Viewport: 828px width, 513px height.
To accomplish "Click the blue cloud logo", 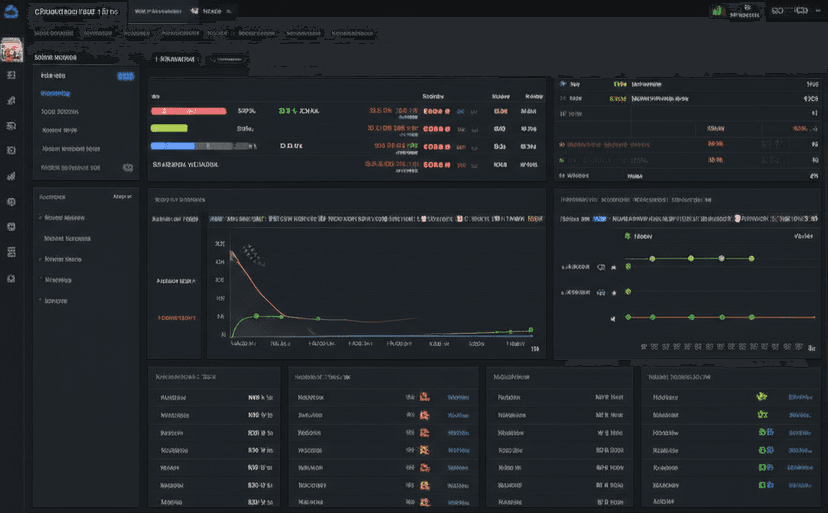I will 11,11.
